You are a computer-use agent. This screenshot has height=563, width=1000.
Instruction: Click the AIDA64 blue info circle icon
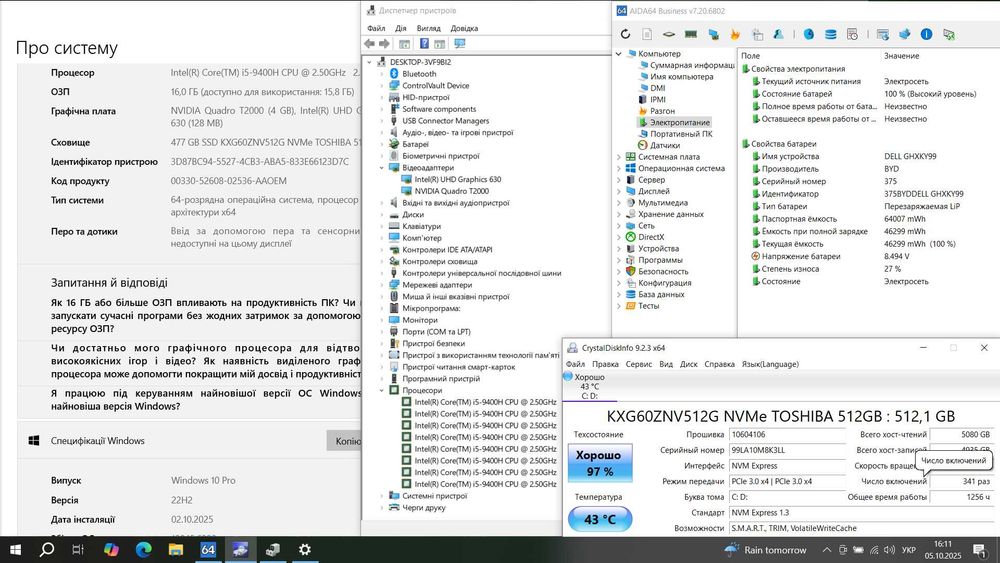coord(927,34)
